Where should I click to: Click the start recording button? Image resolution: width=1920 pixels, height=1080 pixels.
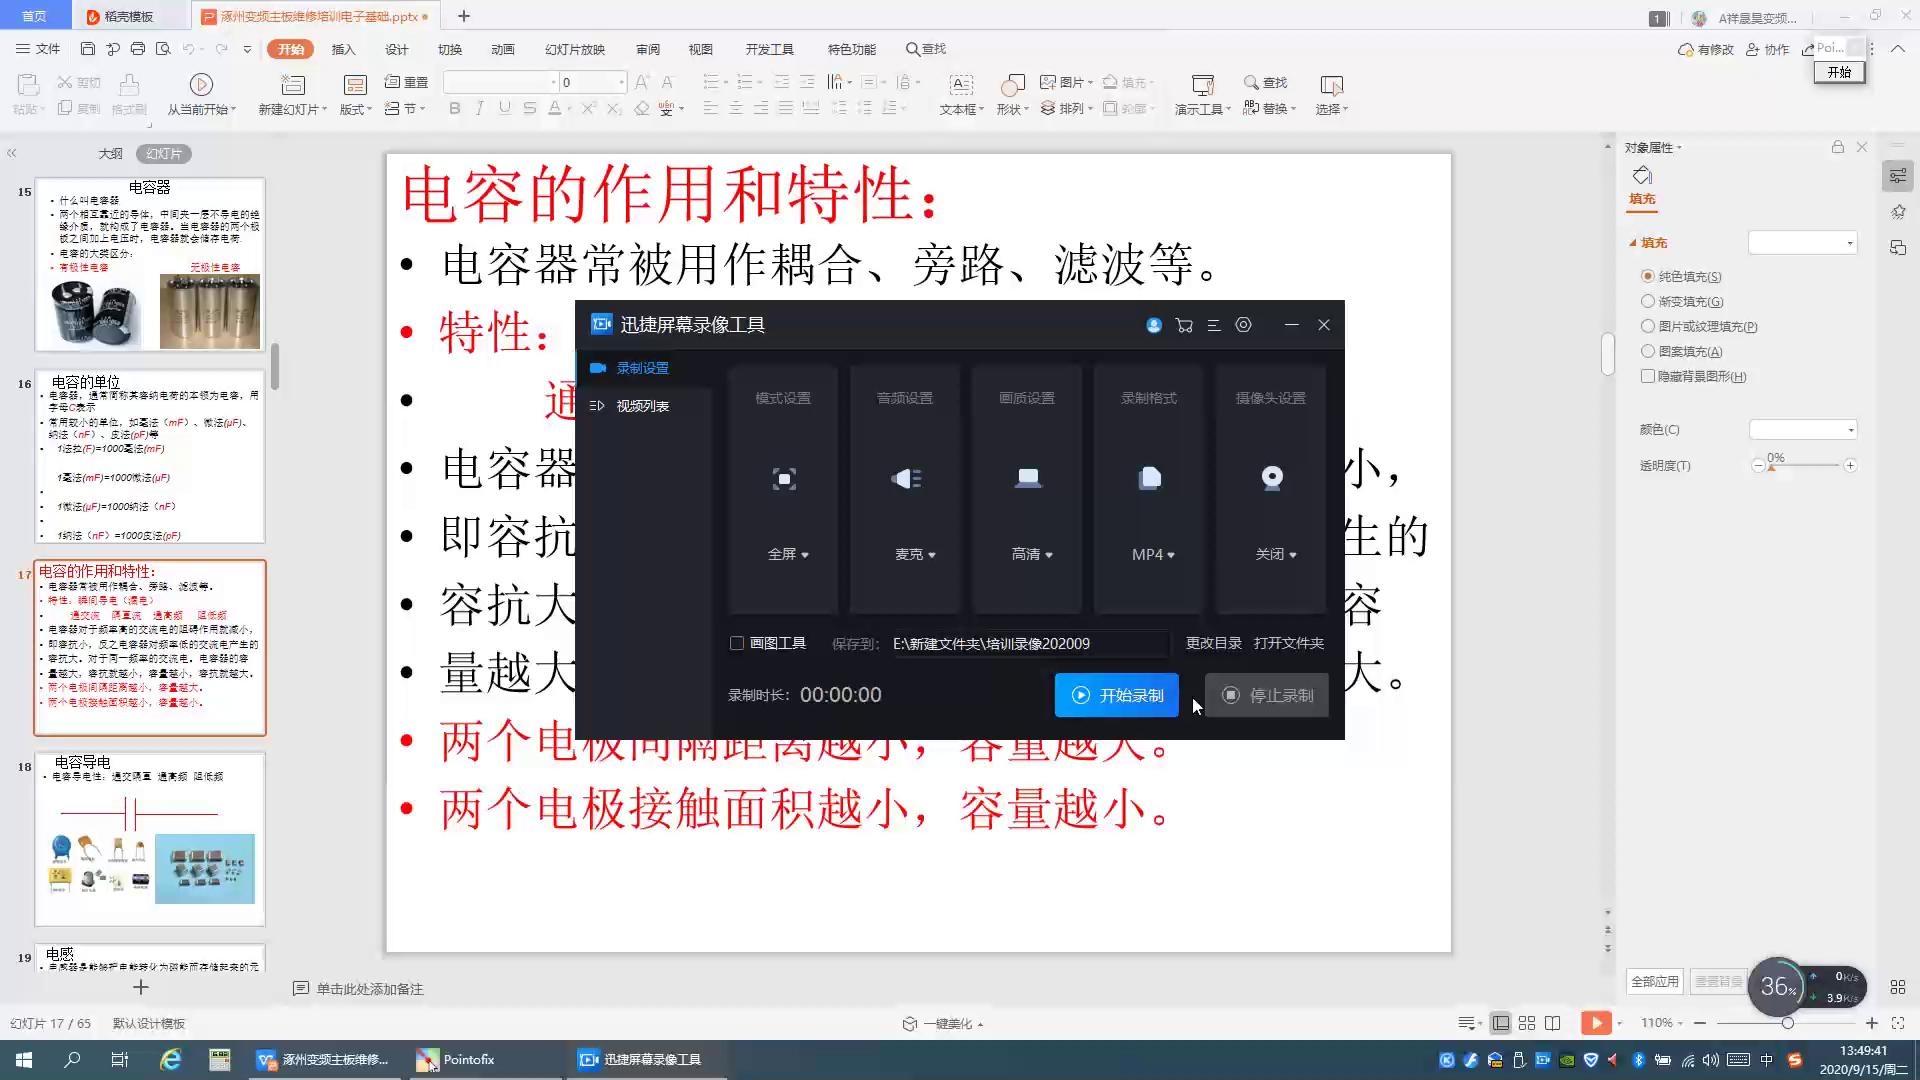(x=1116, y=695)
